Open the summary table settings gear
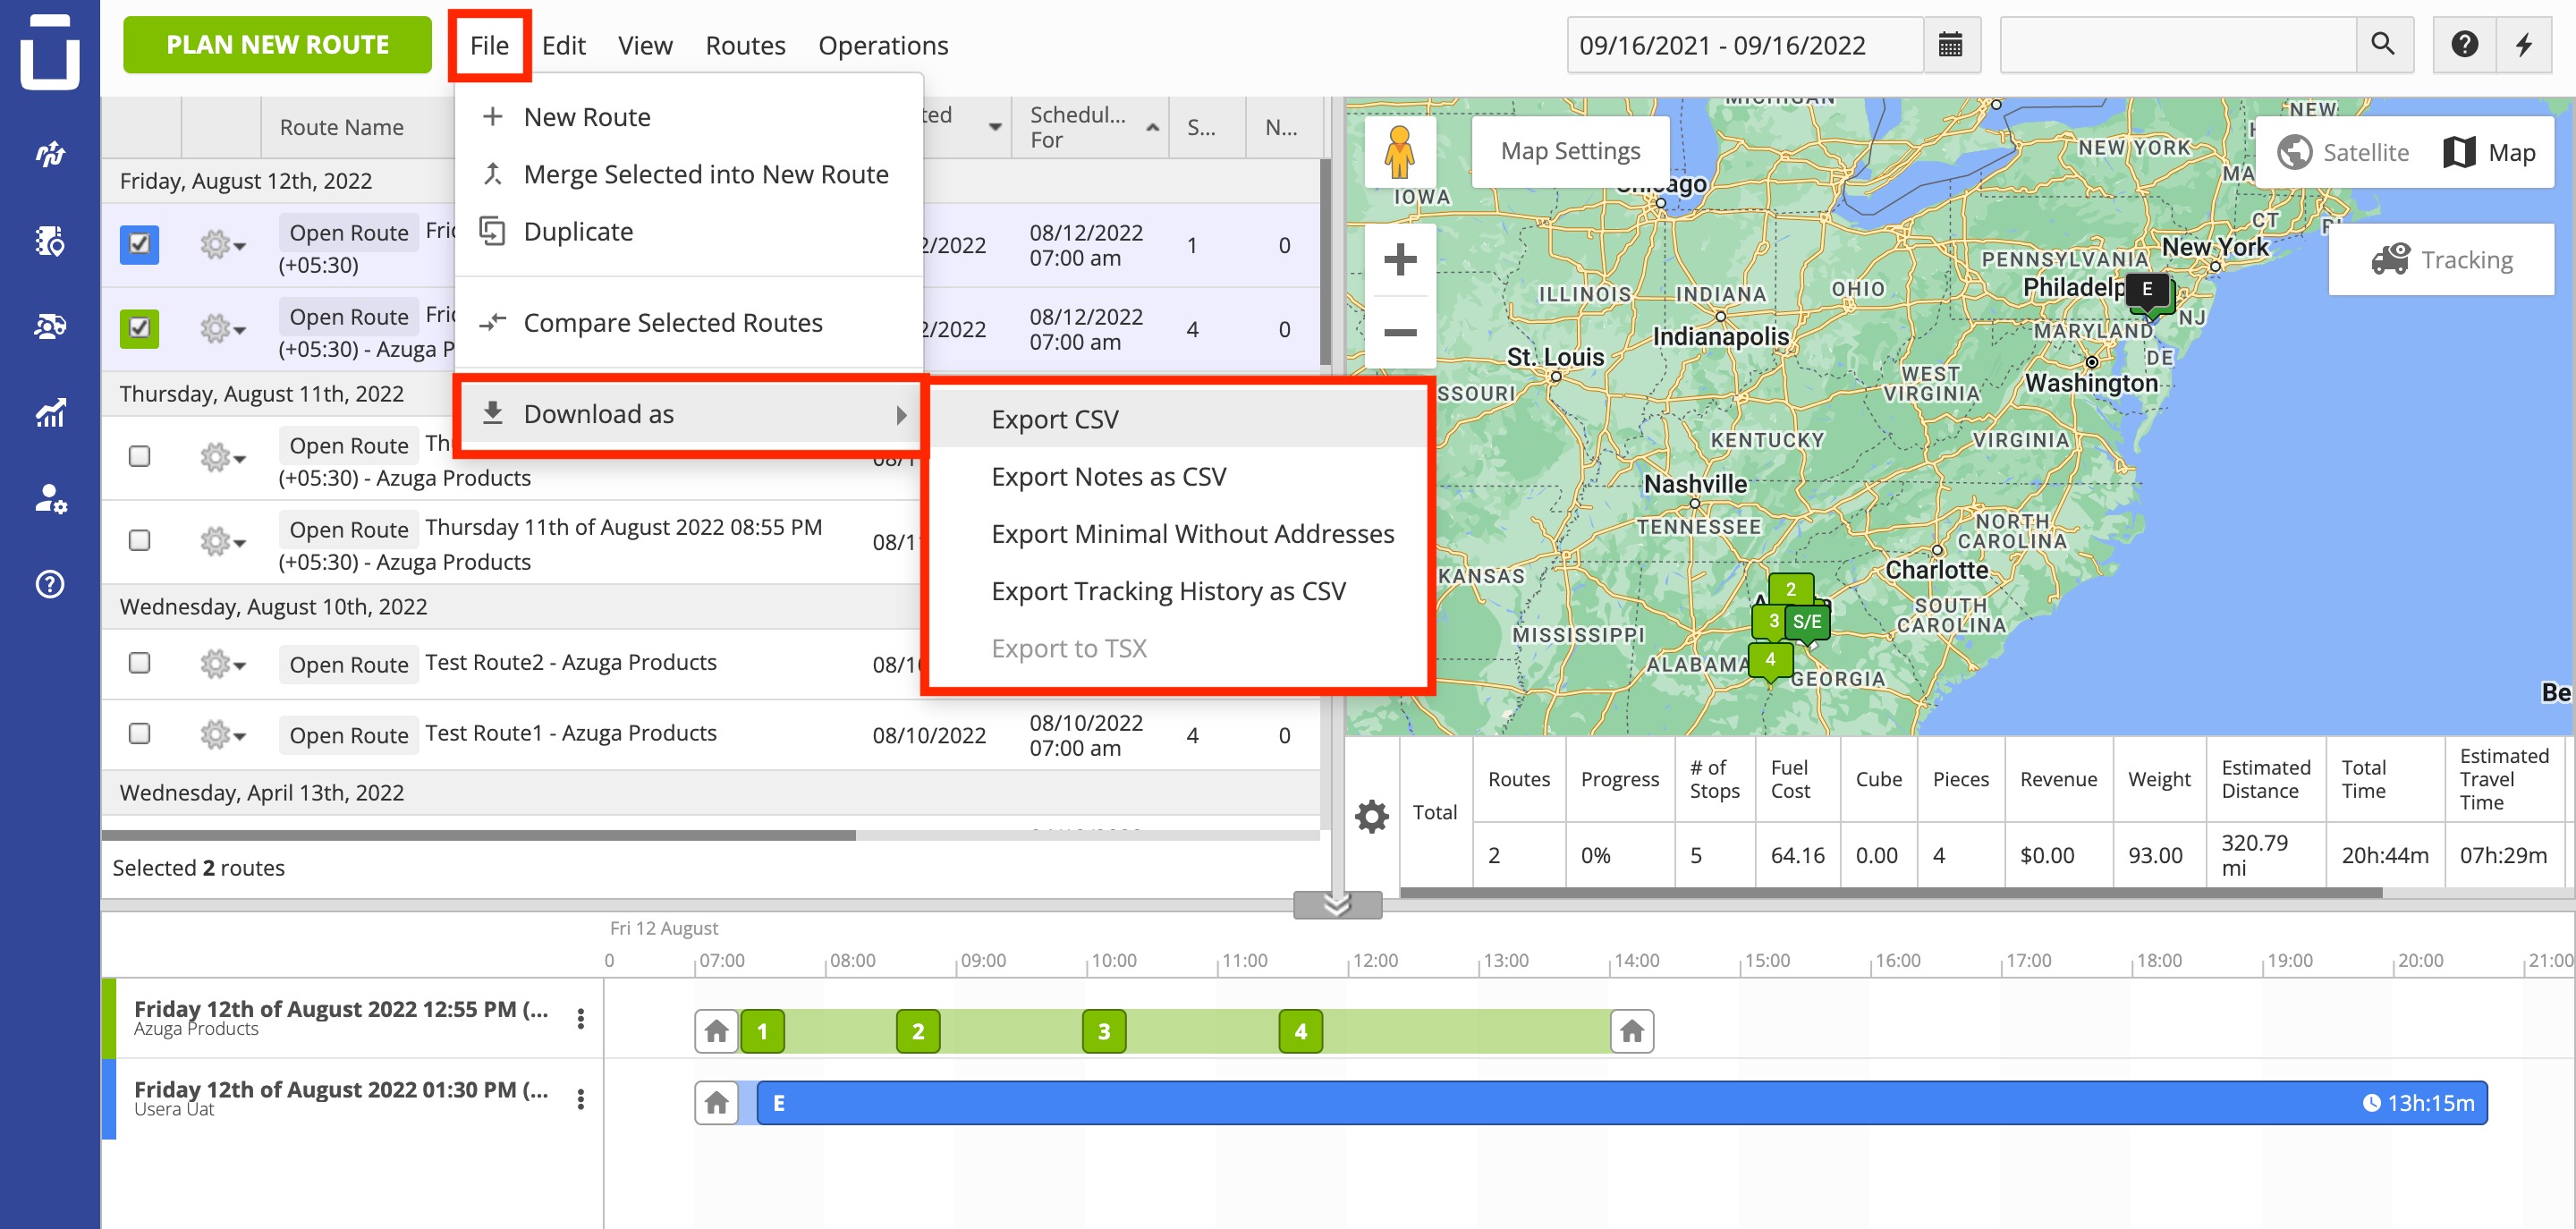The image size is (2576, 1229). click(x=1372, y=816)
